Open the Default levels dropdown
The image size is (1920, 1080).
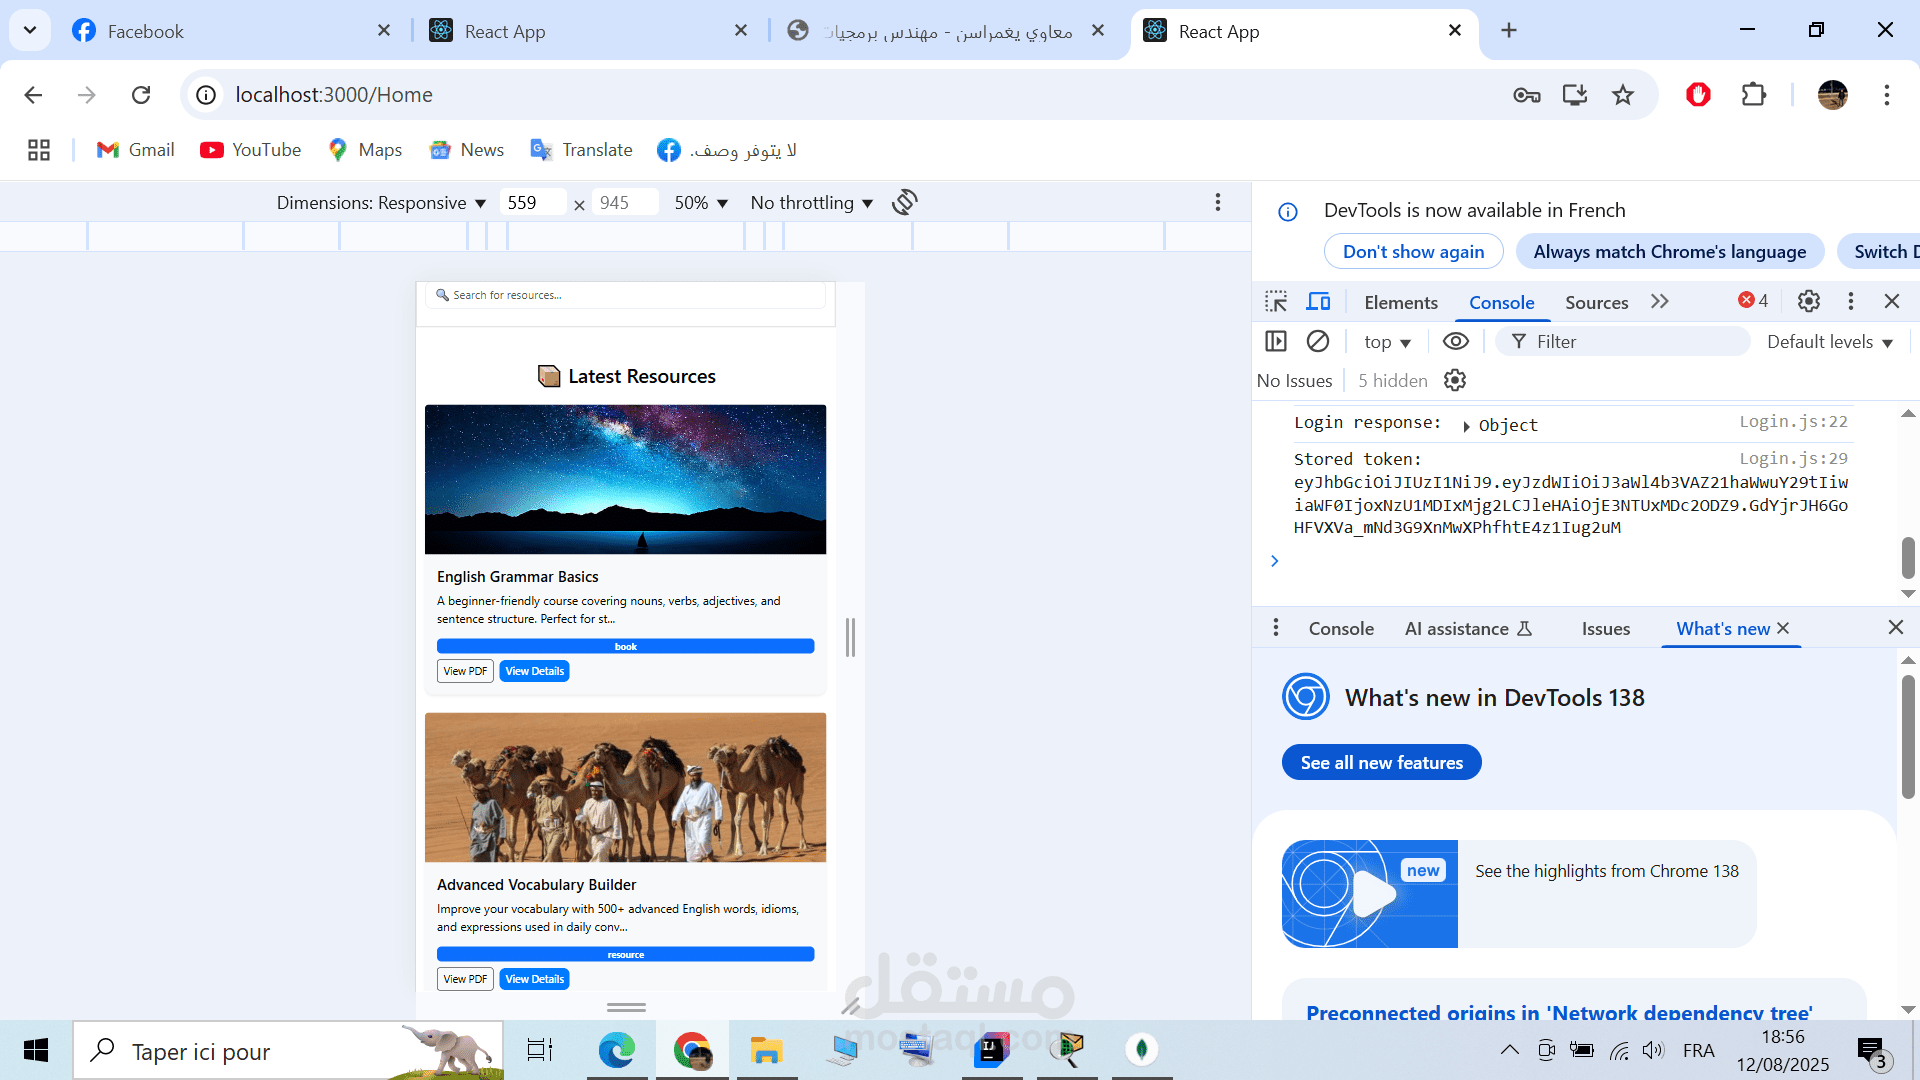click(1829, 342)
